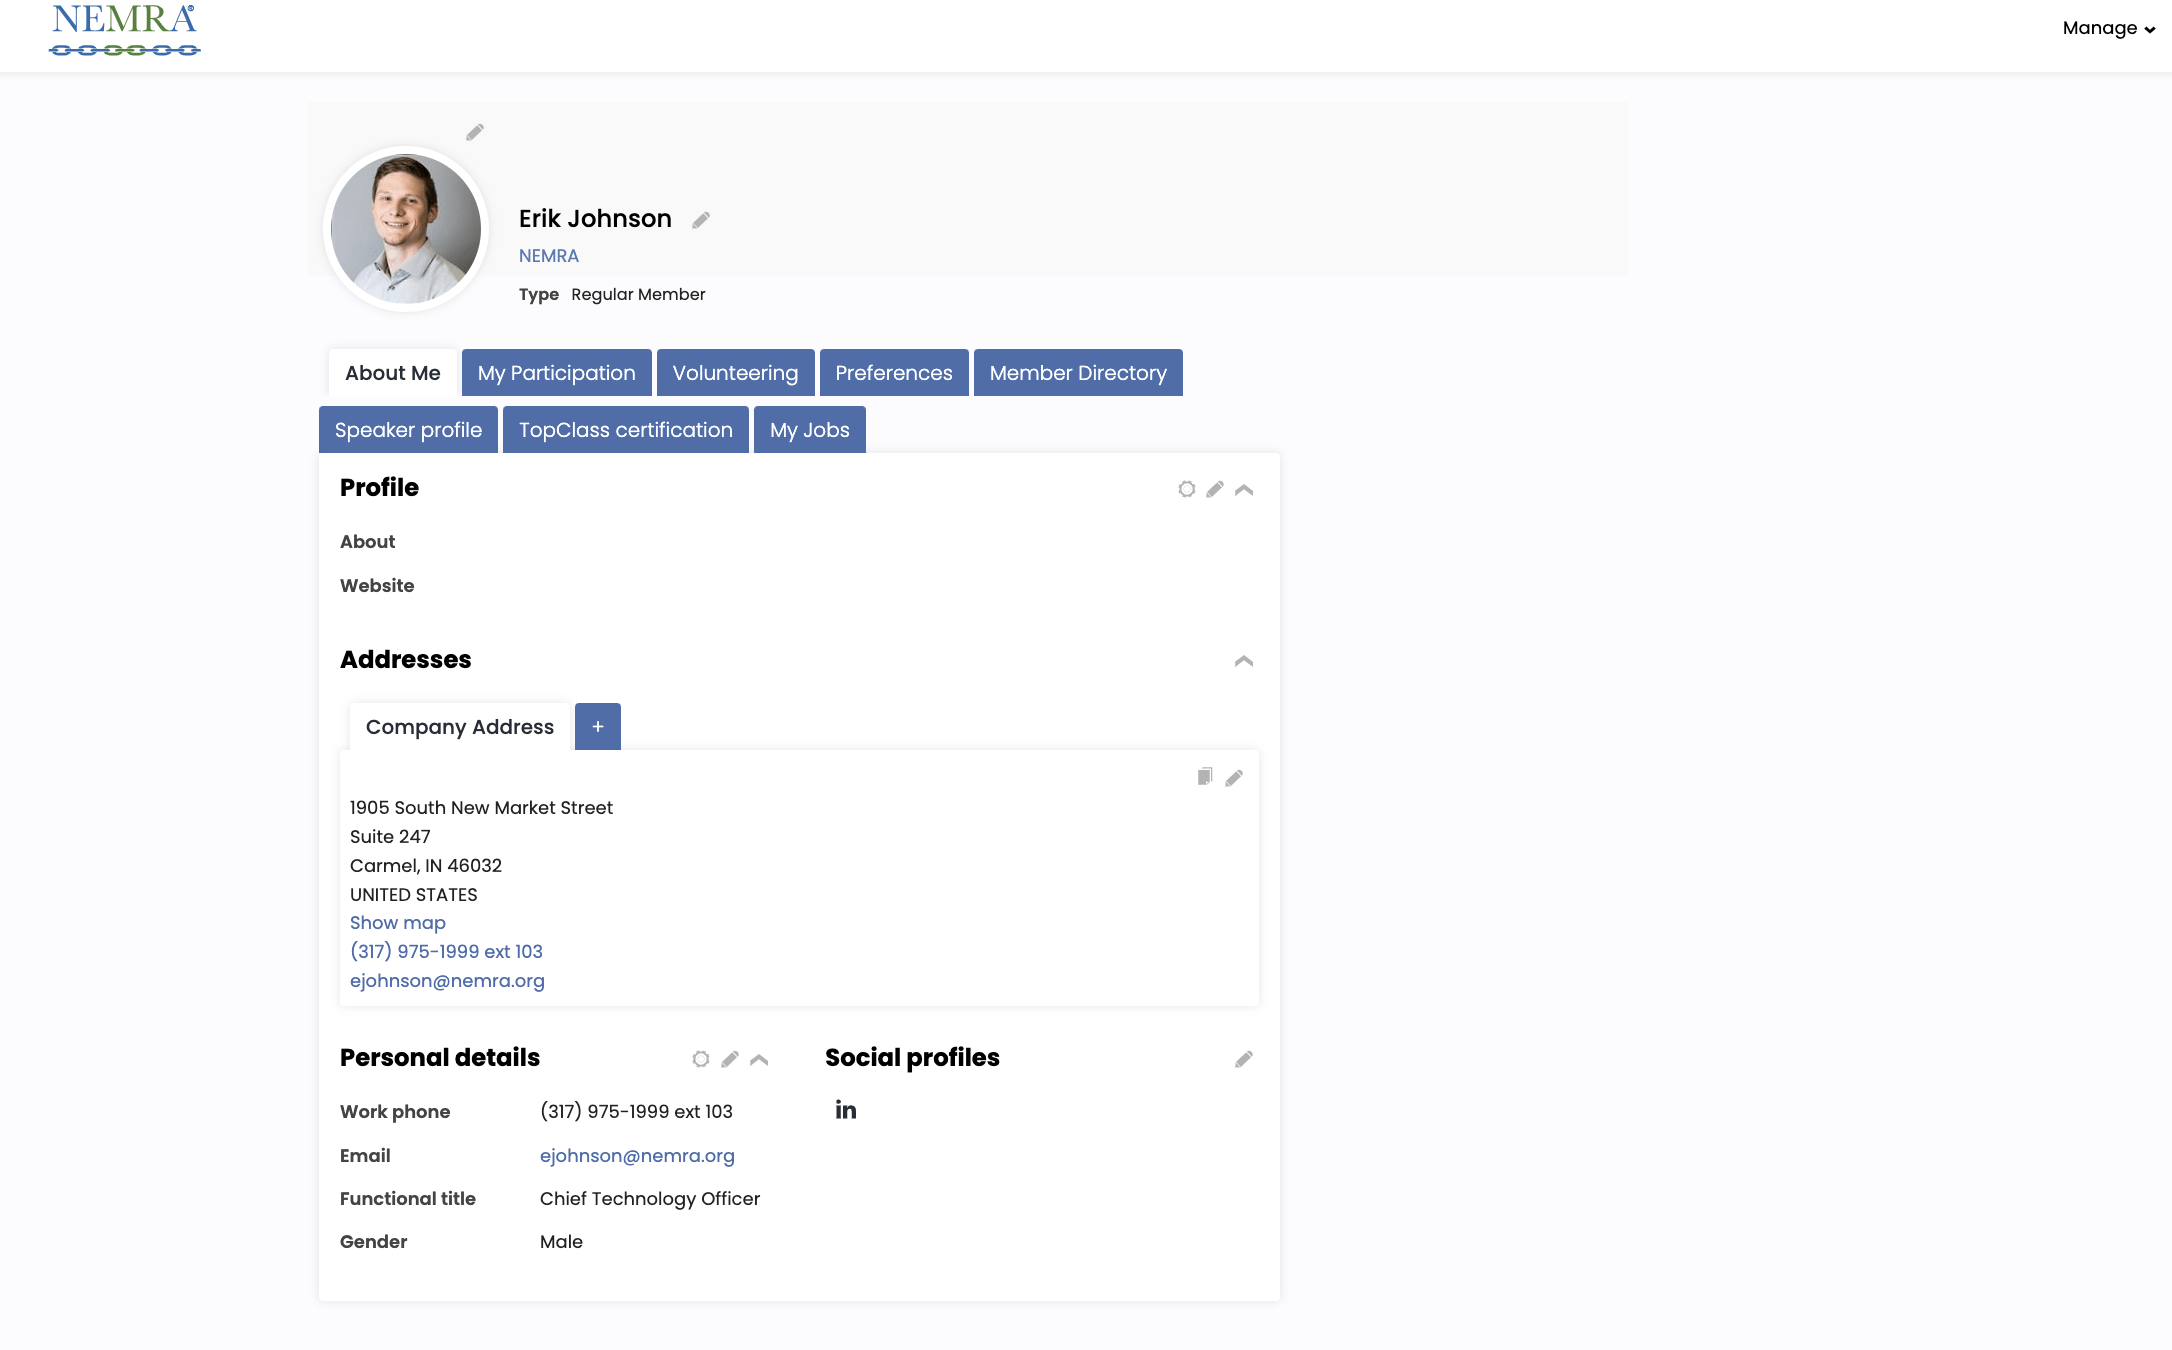Open the Member Directory tab

1078,373
